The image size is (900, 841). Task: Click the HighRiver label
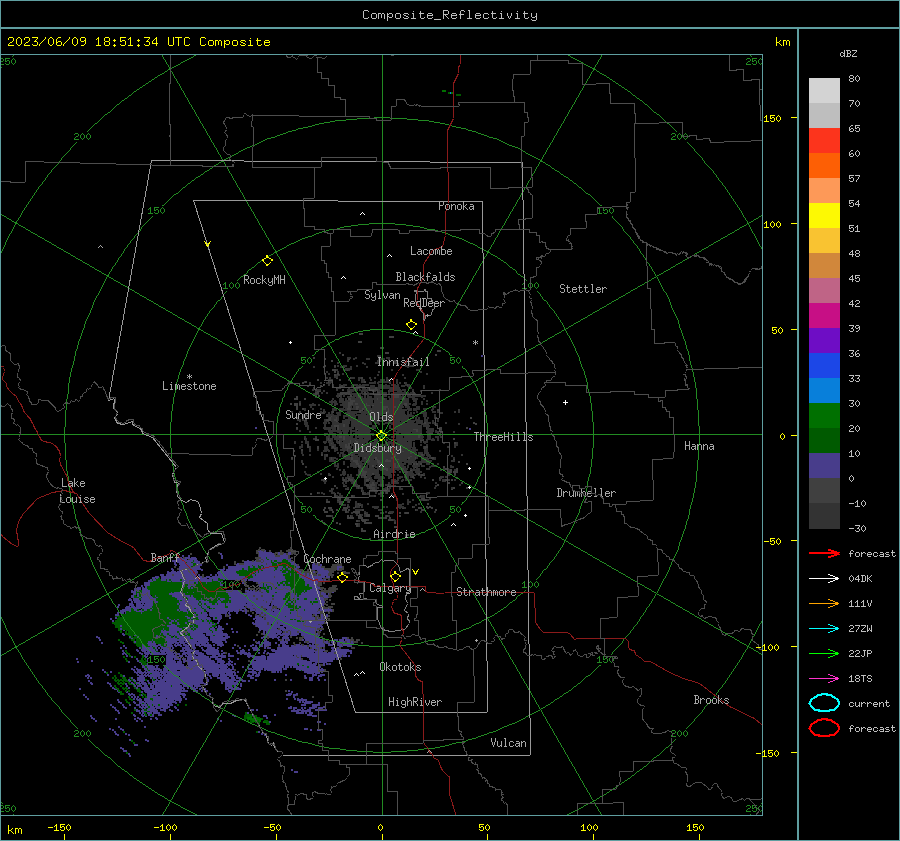pyautogui.click(x=415, y=702)
